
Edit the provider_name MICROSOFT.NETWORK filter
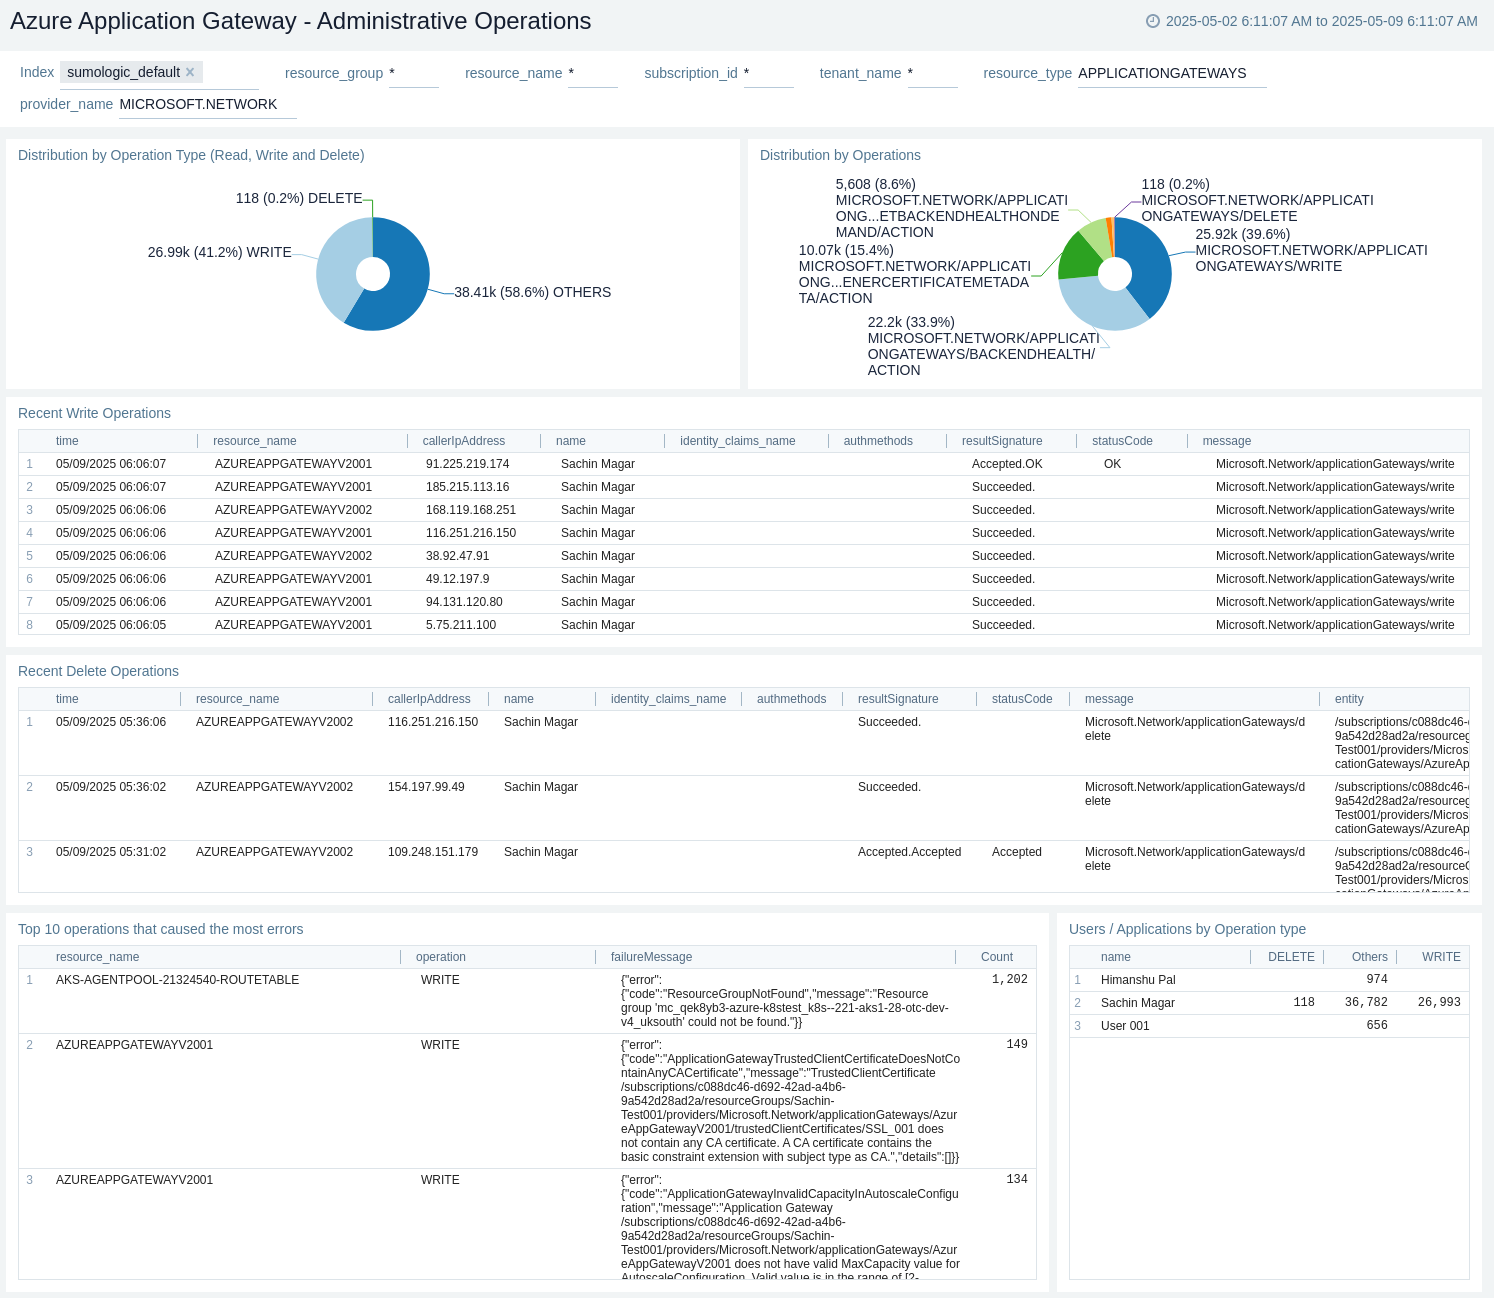207,104
